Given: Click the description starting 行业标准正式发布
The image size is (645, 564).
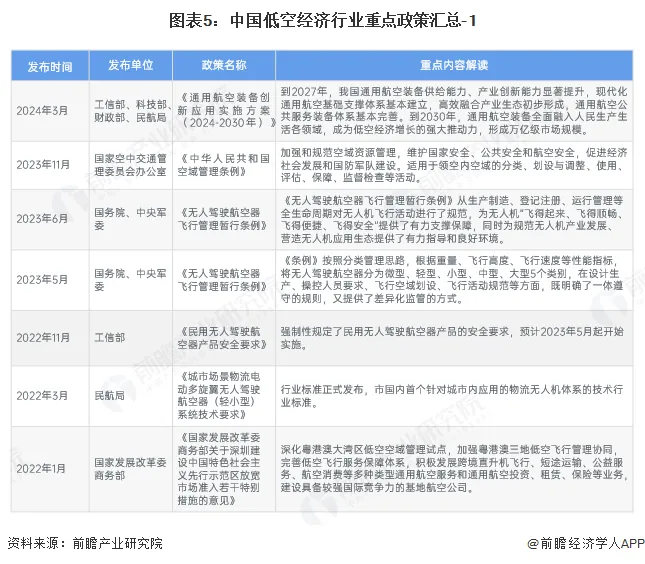Looking at the screenshot, I should coord(452,396).
